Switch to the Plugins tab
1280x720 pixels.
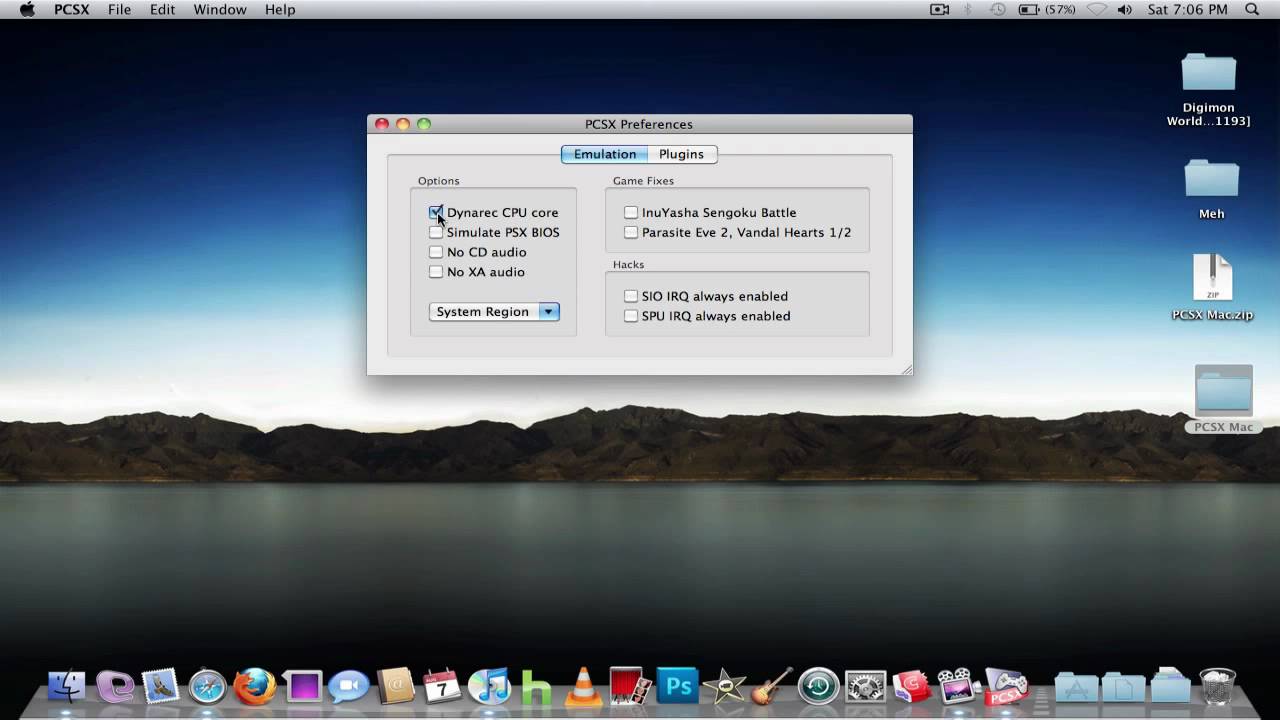(682, 154)
